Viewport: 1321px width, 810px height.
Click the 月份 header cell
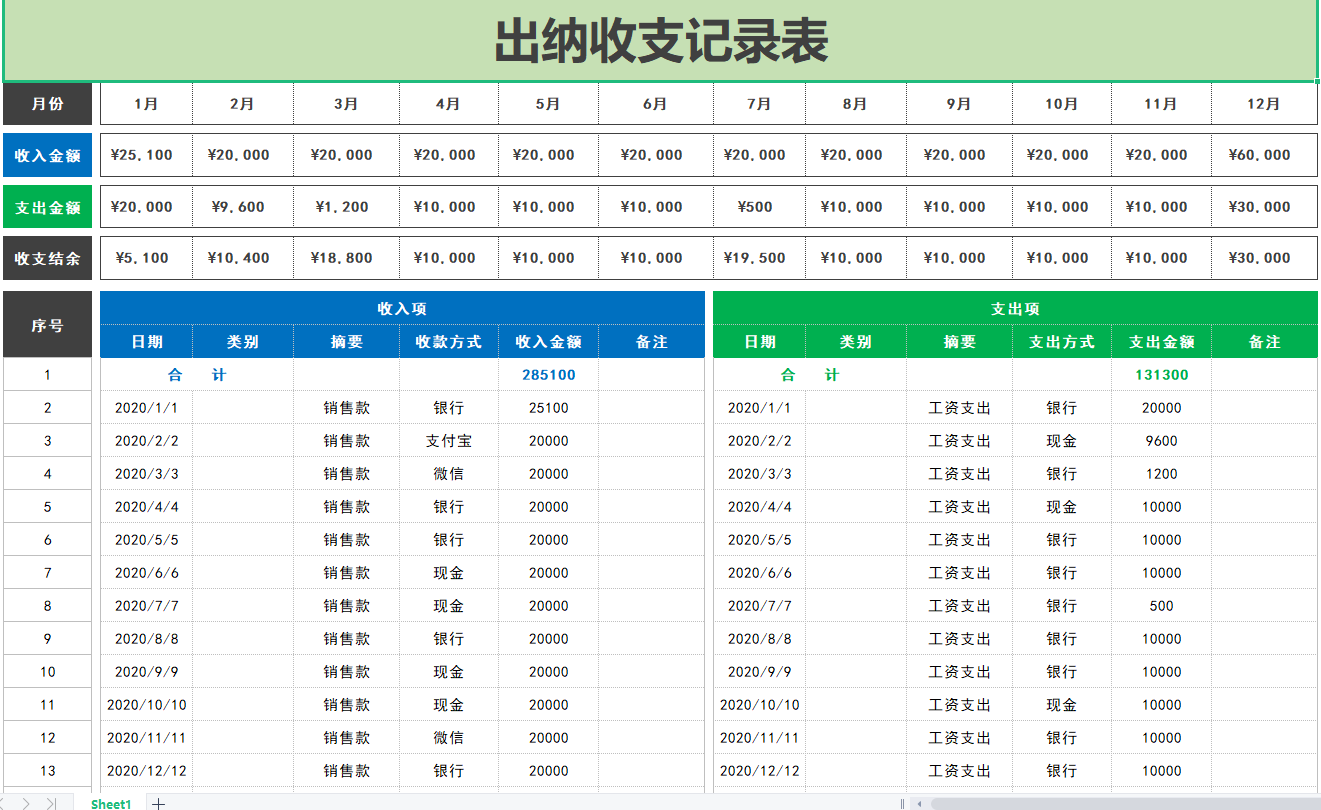pyautogui.click(x=48, y=103)
